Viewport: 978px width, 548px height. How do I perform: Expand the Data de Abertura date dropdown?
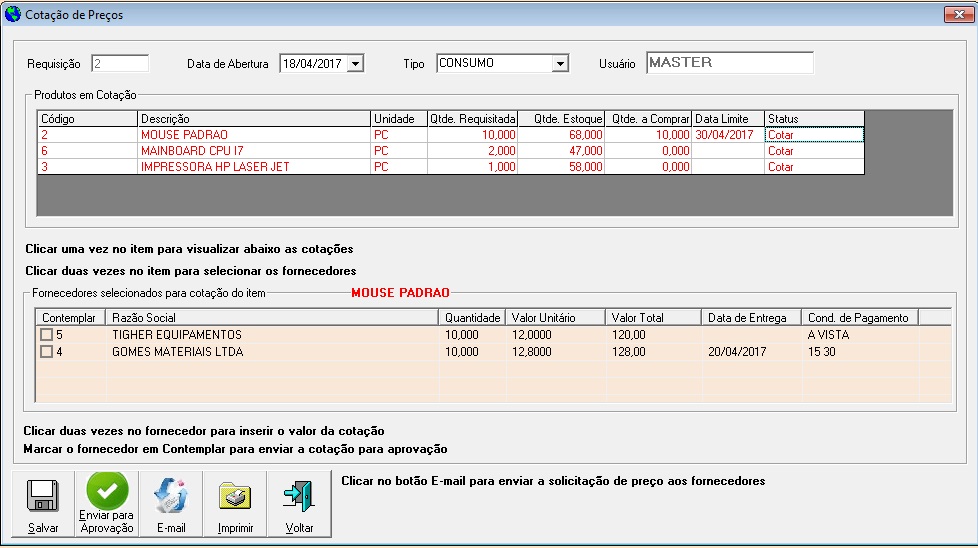tap(355, 63)
